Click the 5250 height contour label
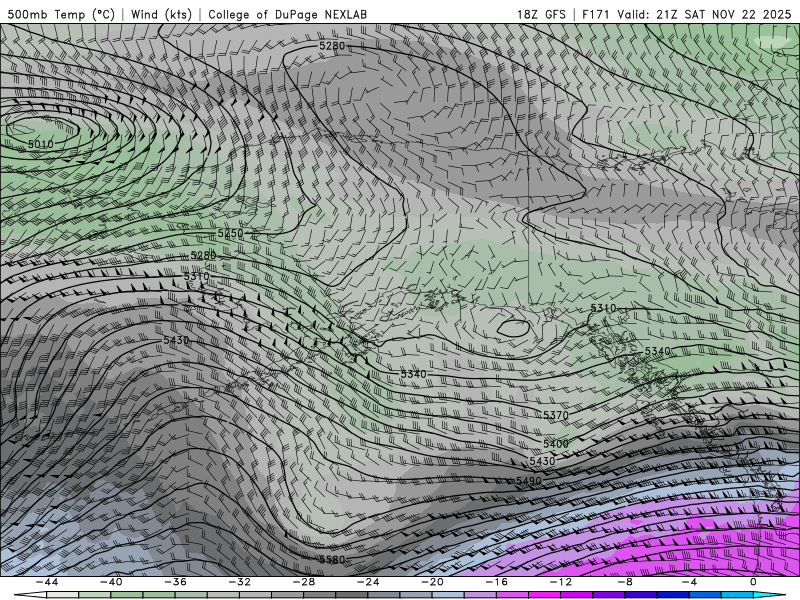800x600 pixels. tap(231, 233)
